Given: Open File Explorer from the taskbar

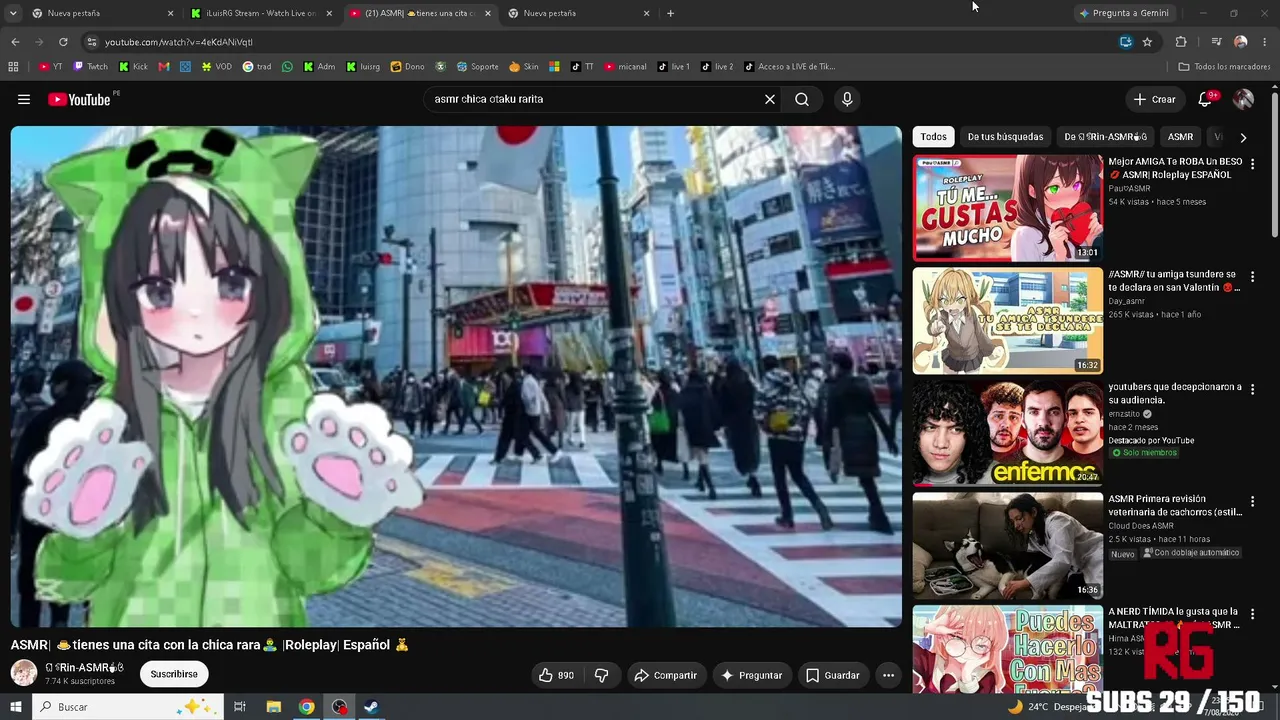Looking at the screenshot, I should [274, 707].
